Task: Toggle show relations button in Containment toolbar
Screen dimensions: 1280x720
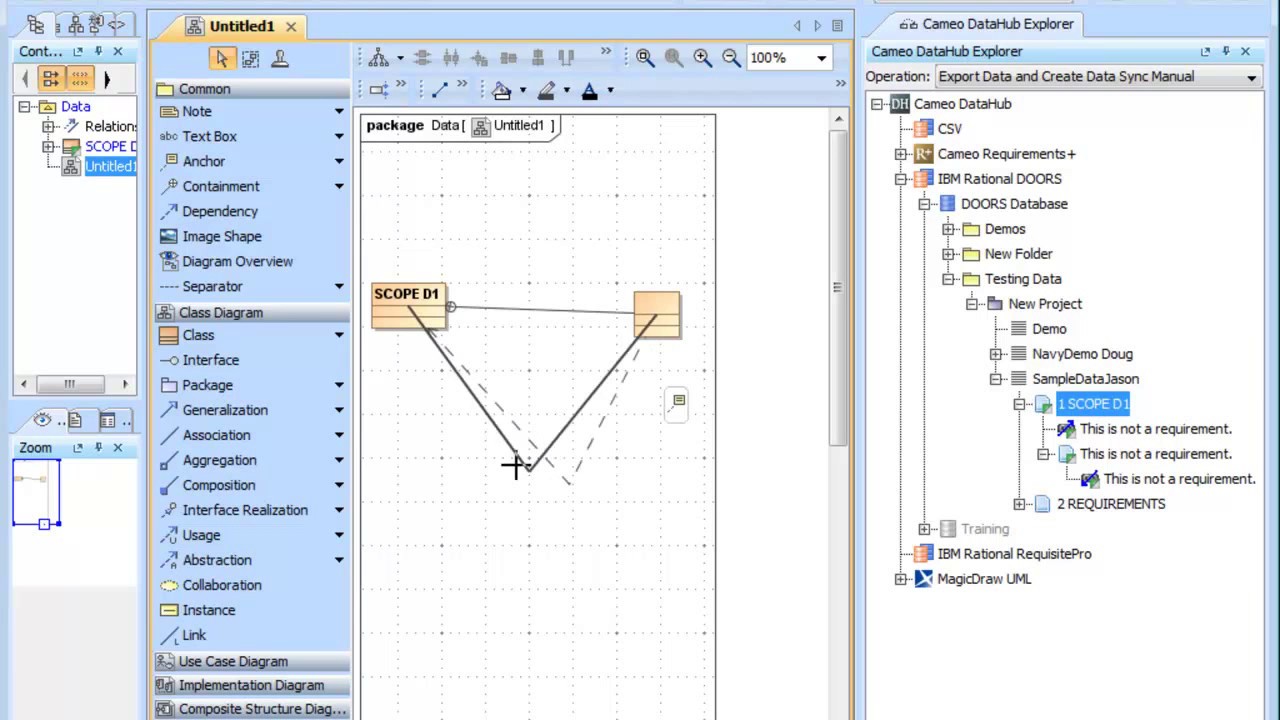Action: (x=51, y=78)
